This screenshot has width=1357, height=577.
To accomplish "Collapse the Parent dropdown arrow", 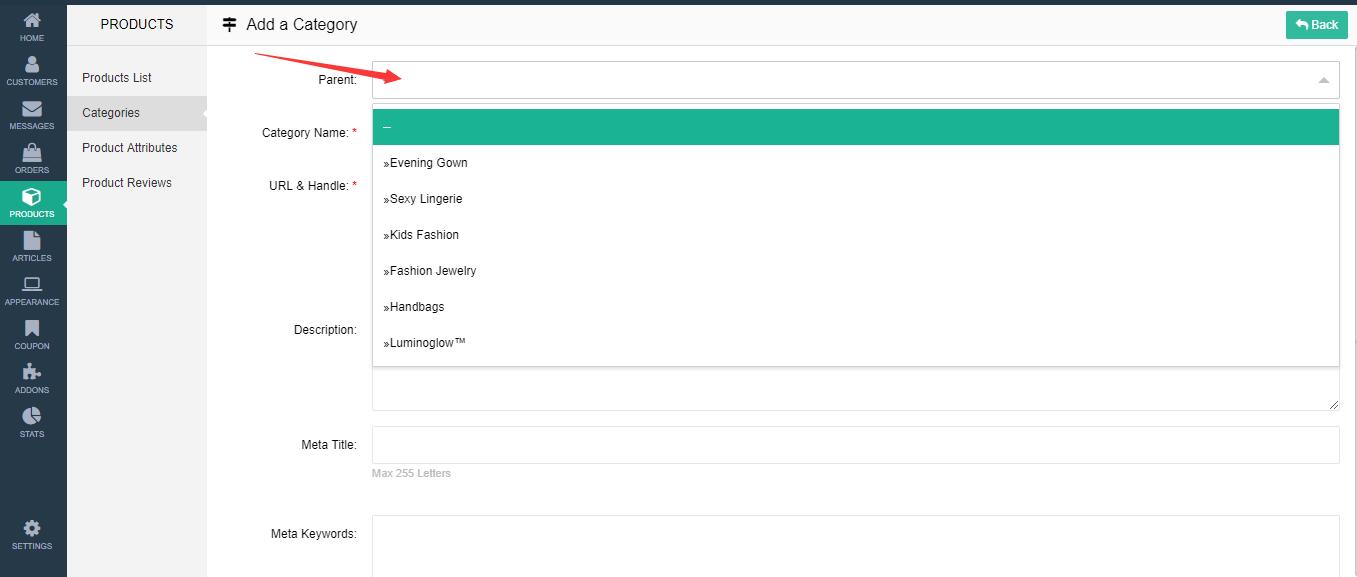I will click(x=1323, y=80).
